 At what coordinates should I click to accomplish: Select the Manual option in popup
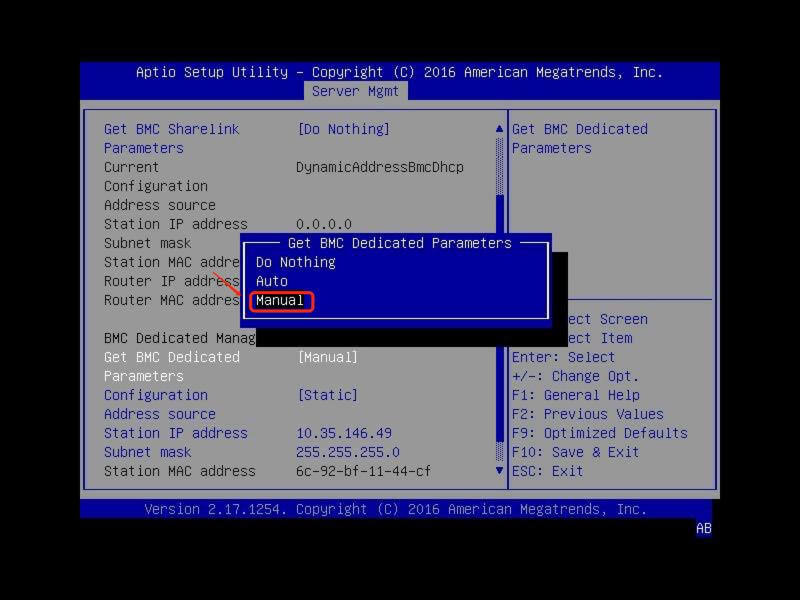(x=280, y=301)
